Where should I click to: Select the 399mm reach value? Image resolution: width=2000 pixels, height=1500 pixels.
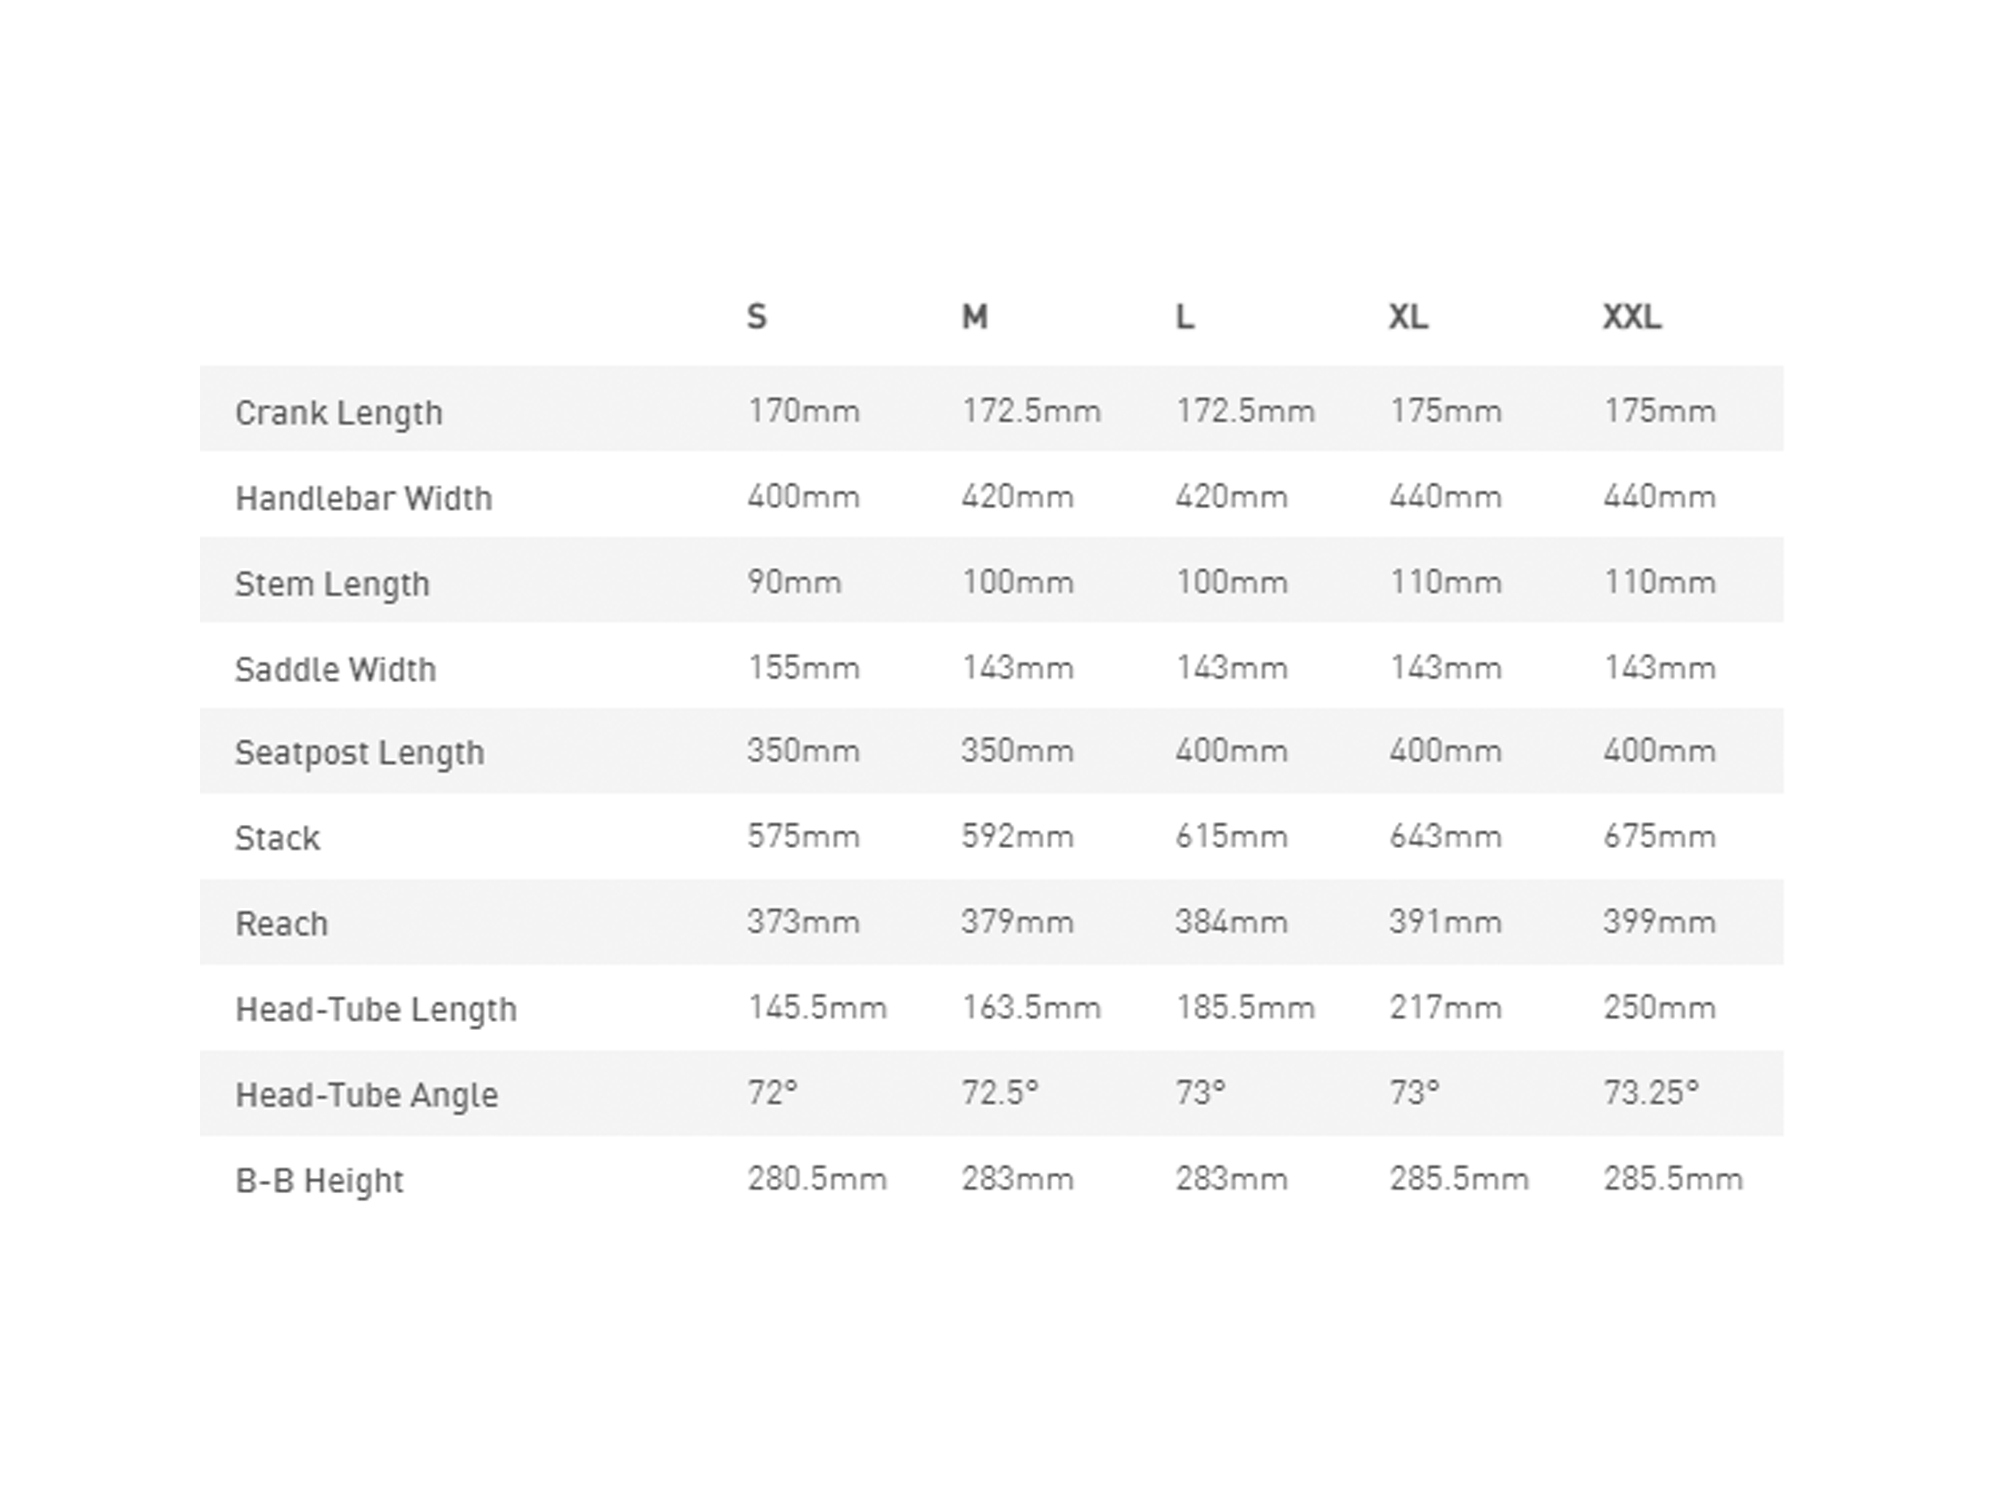tap(1659, 922)
